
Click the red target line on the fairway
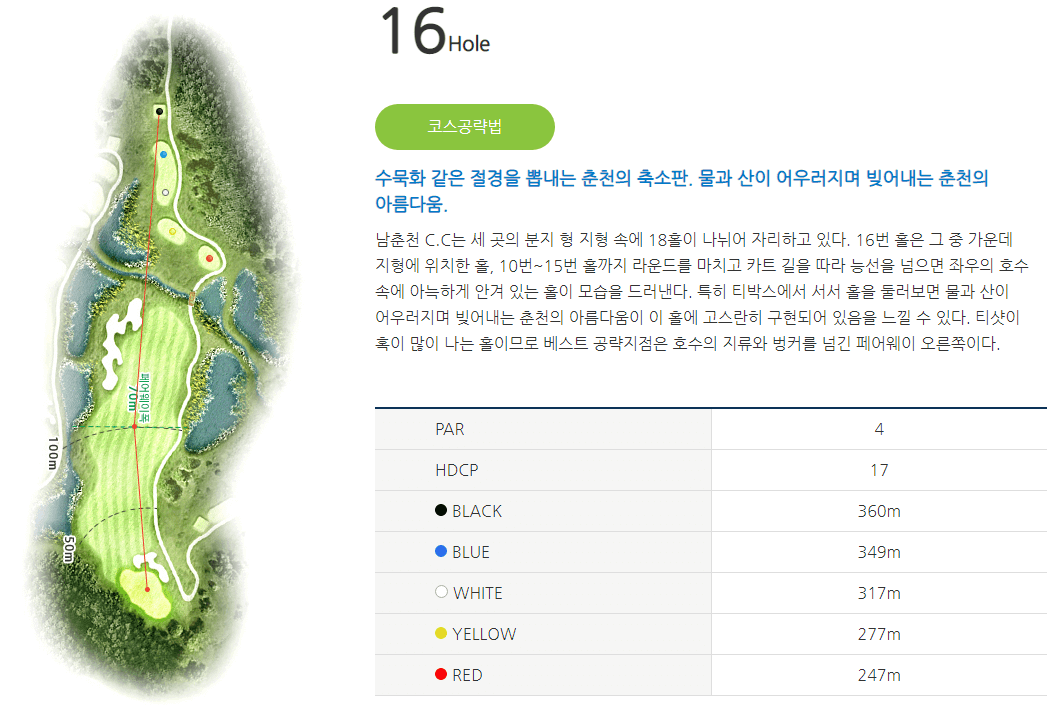click(x=137, y=450)
